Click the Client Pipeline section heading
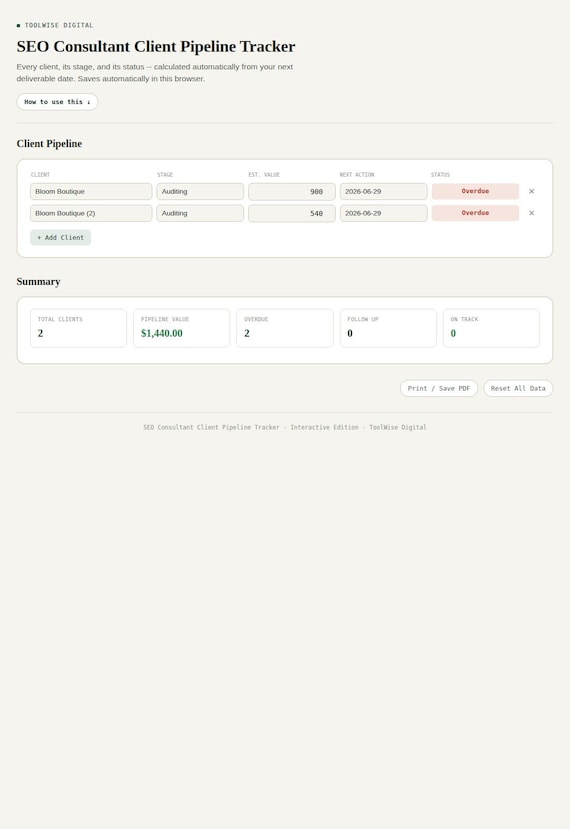This screenshot has width=570, height=829. (x=49, y=144)
